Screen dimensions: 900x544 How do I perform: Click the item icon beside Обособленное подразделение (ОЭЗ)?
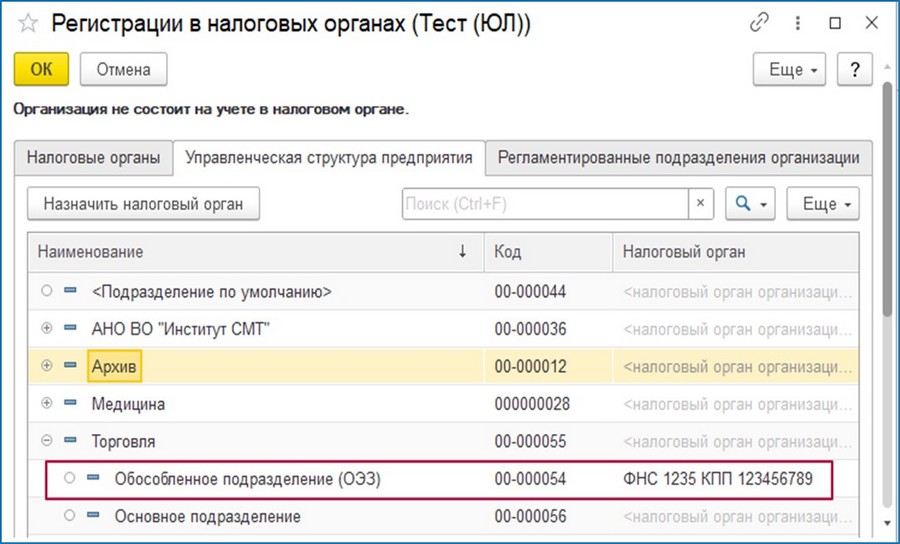tap(93, 477)
